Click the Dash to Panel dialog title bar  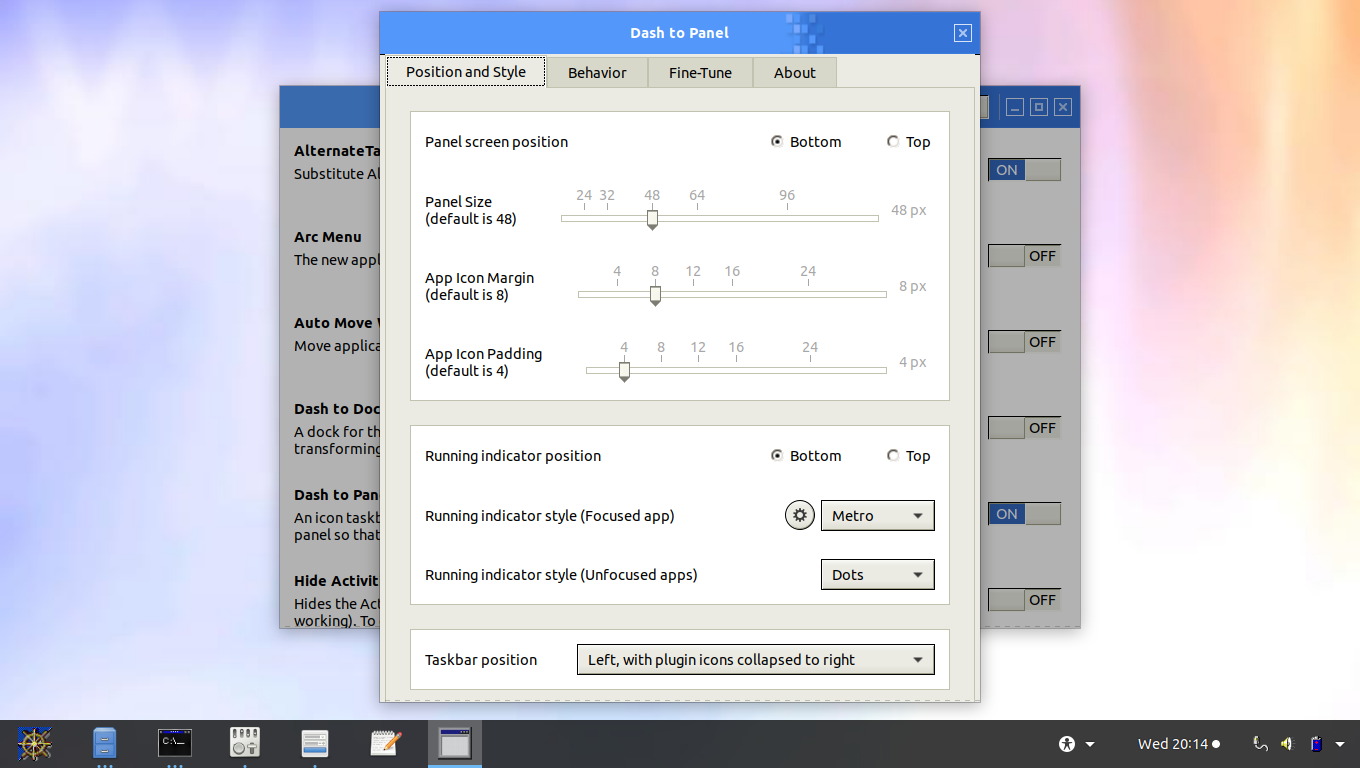[x=680, y=33]
